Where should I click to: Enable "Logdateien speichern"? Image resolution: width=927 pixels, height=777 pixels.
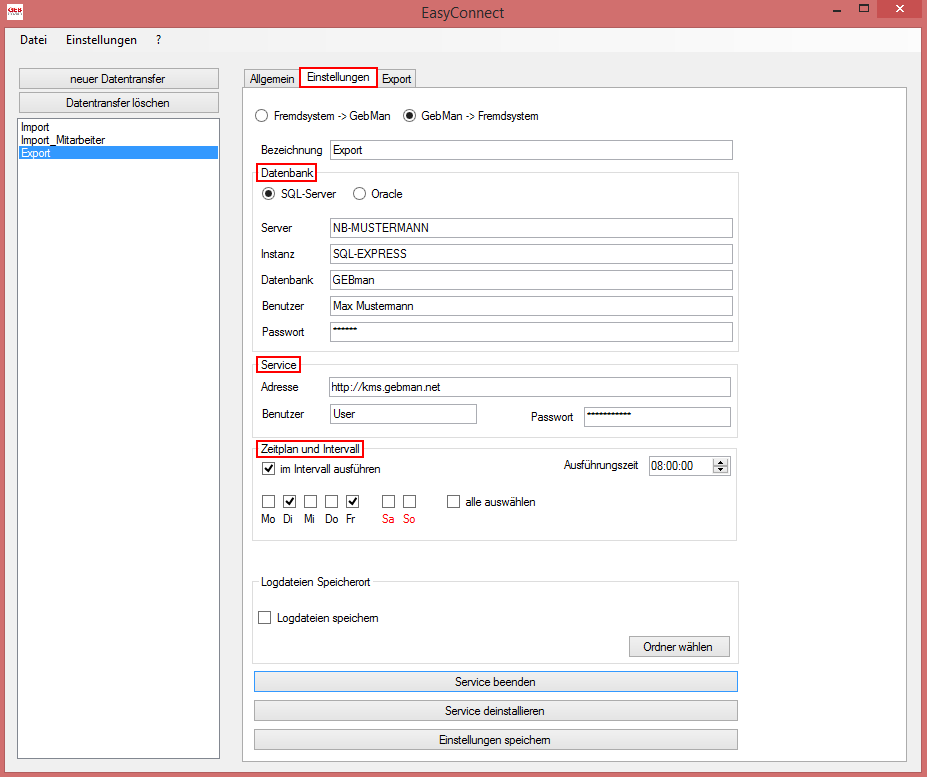pyautogui.click(x=264, y=617)
